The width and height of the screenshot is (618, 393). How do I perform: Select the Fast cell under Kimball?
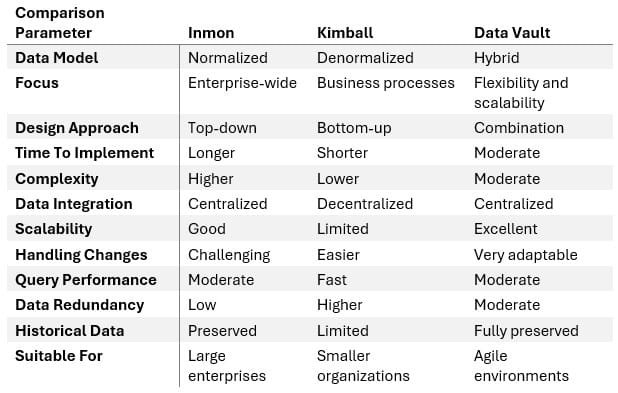332,280
